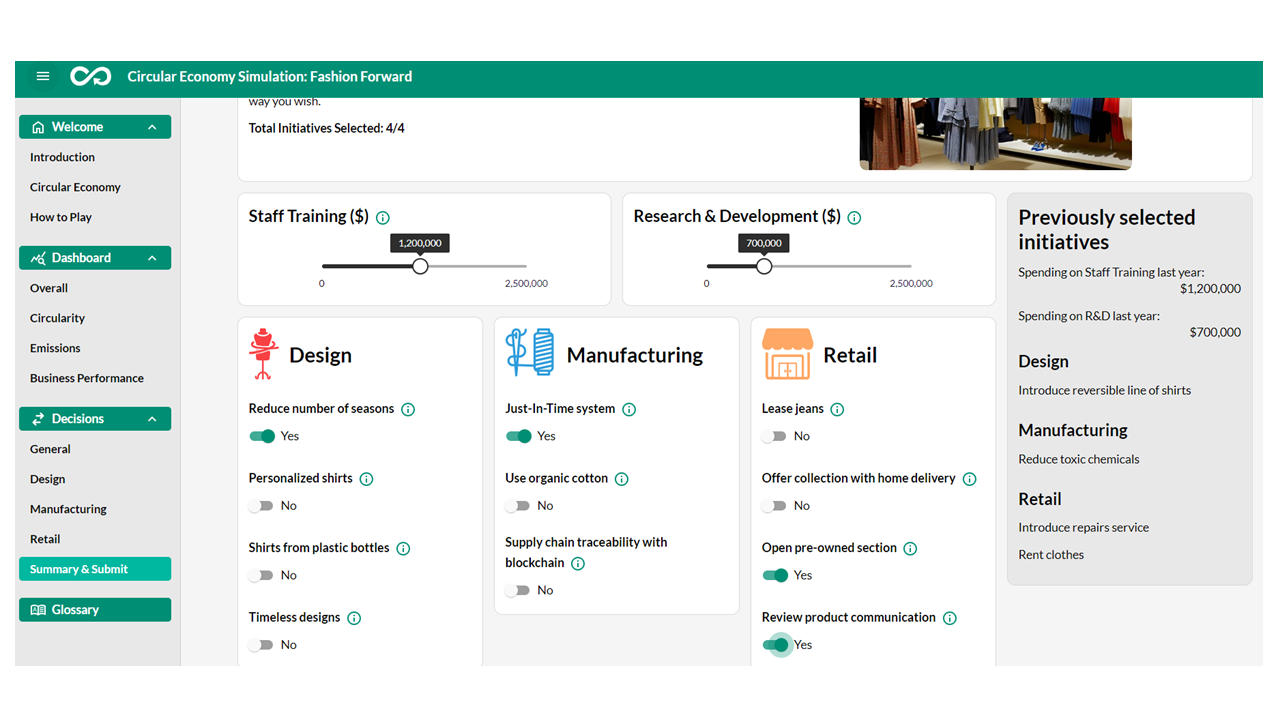Click the Manufacturing thread spool icon
The image size is (1280, 720).
coord(530,352)
